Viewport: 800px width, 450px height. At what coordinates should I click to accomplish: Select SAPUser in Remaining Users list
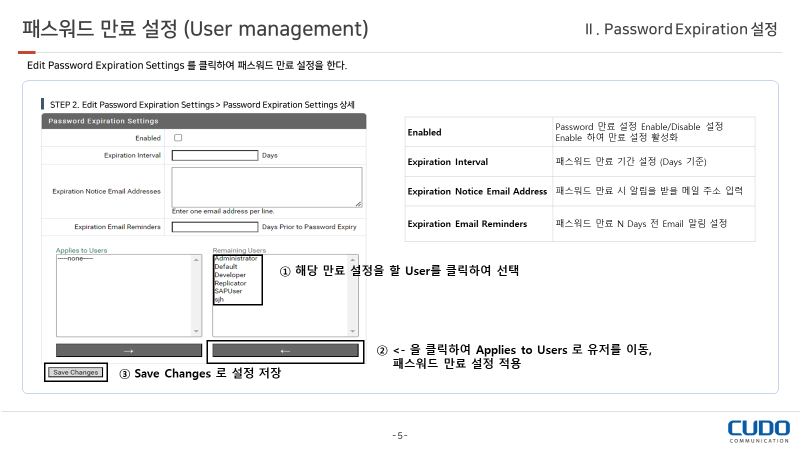coord(228,291)
